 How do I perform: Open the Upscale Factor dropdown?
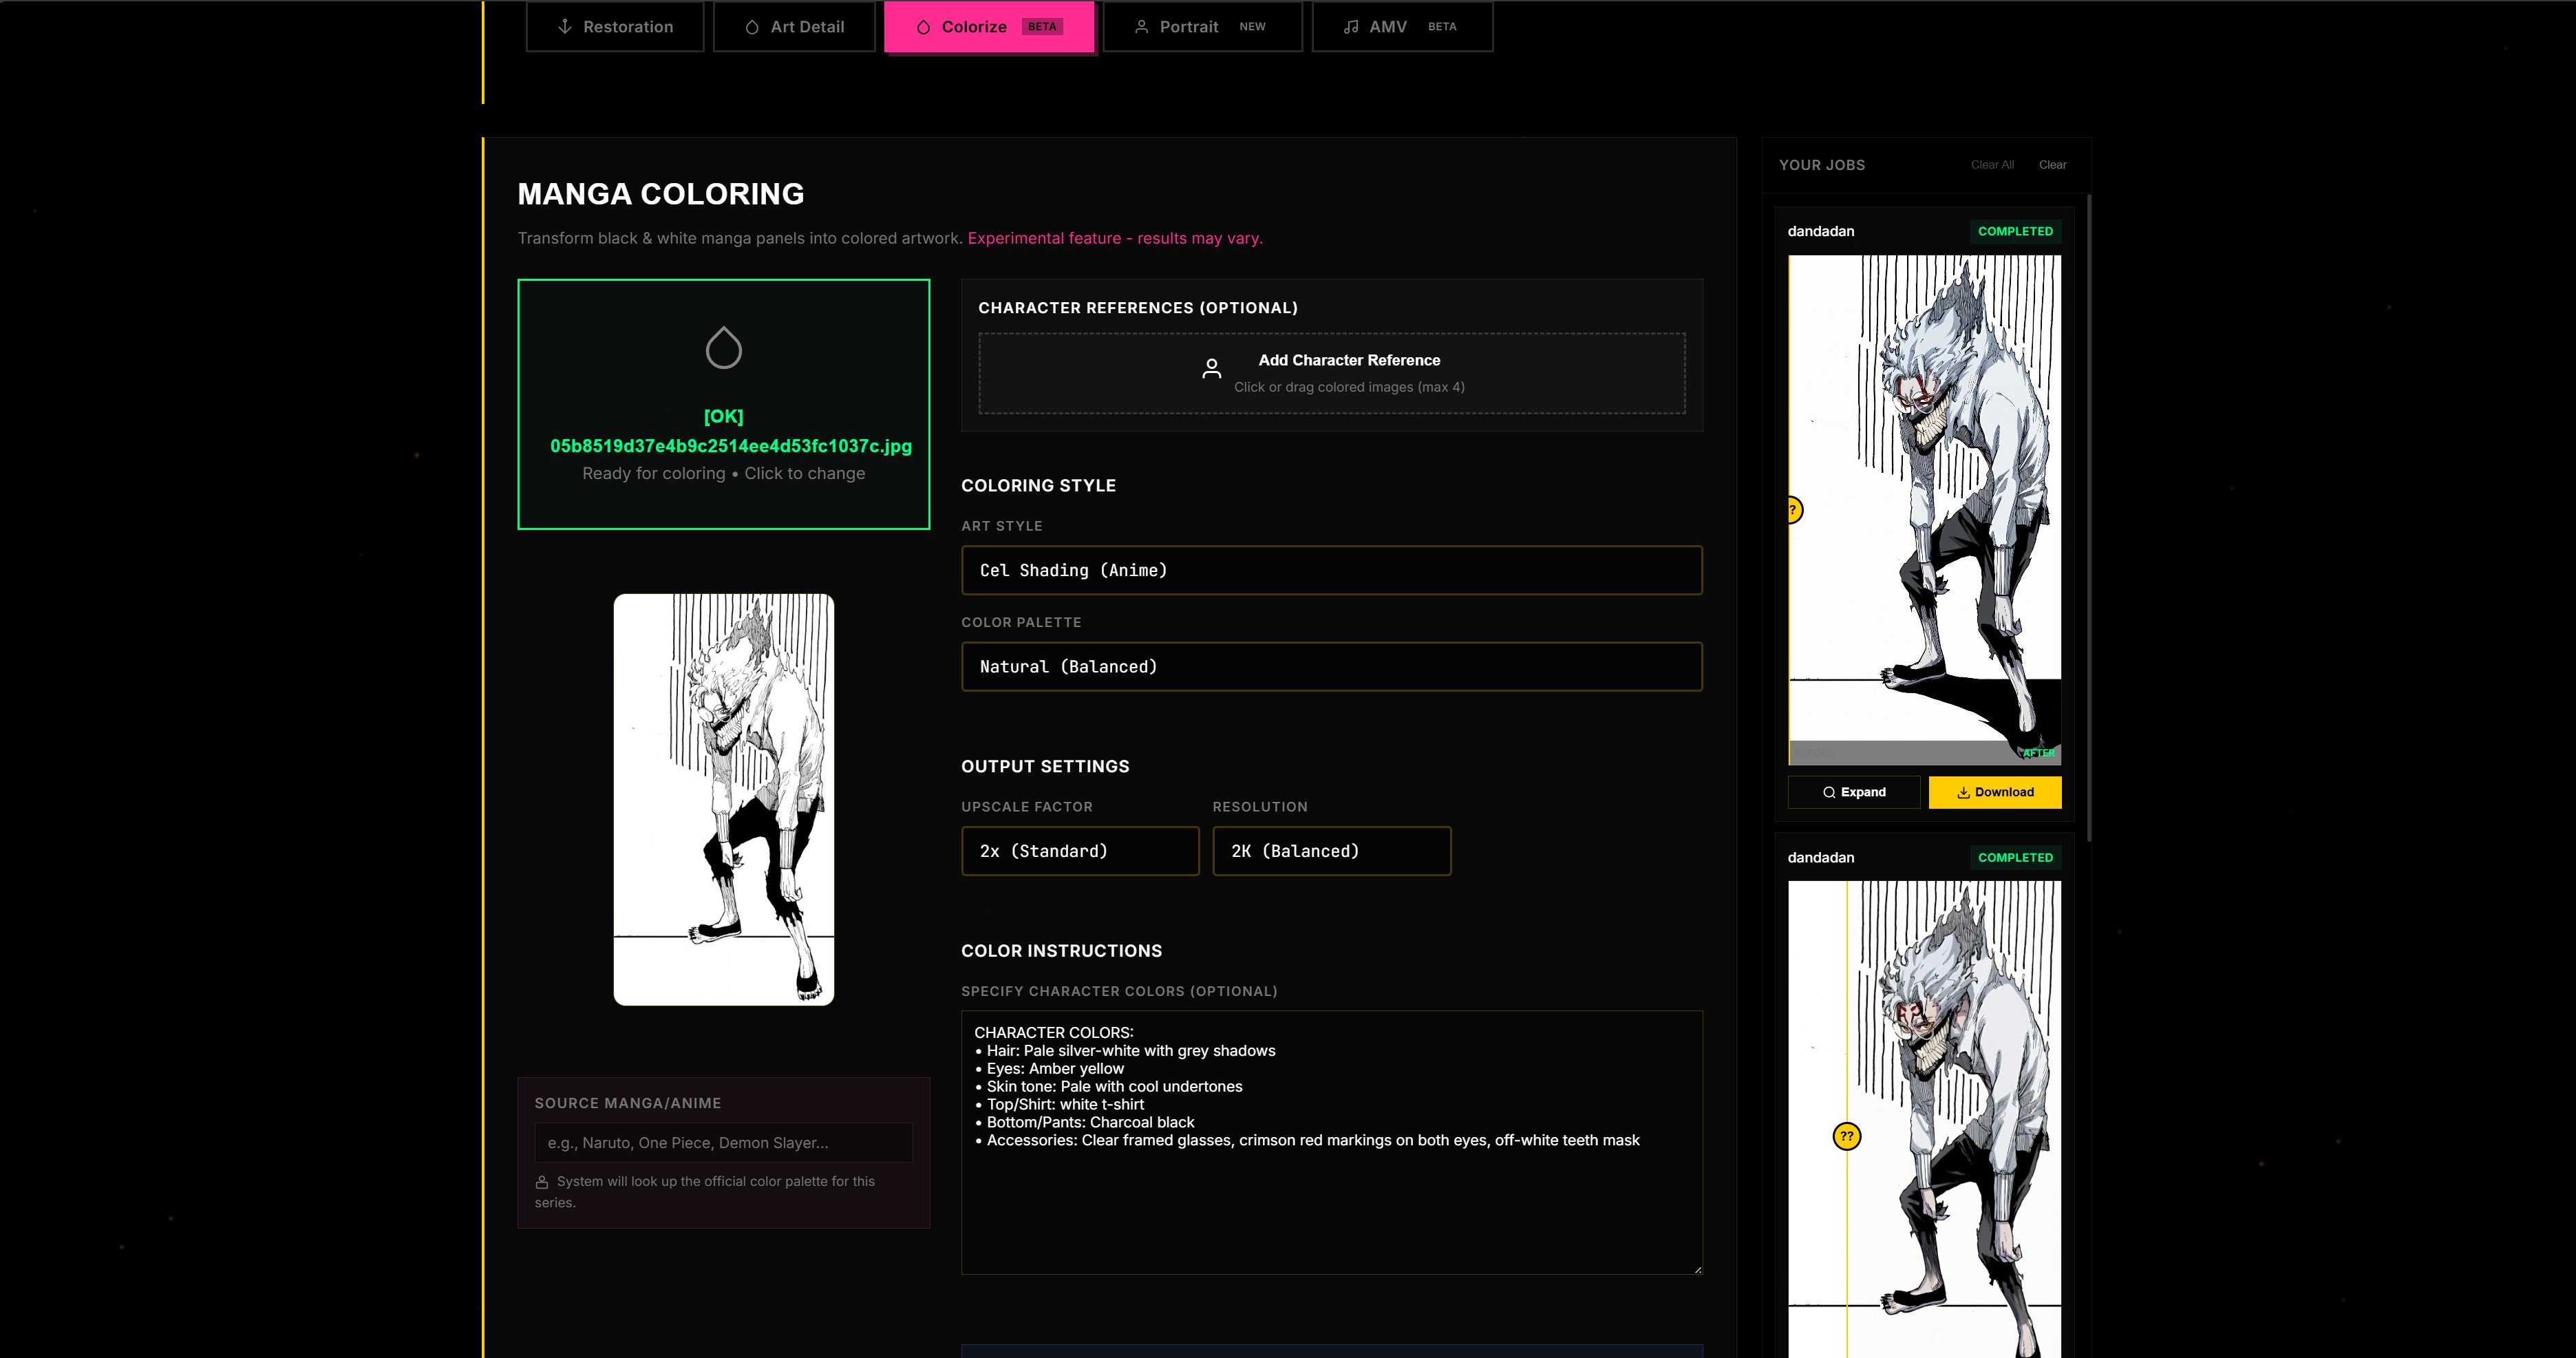coord(1080,851)
